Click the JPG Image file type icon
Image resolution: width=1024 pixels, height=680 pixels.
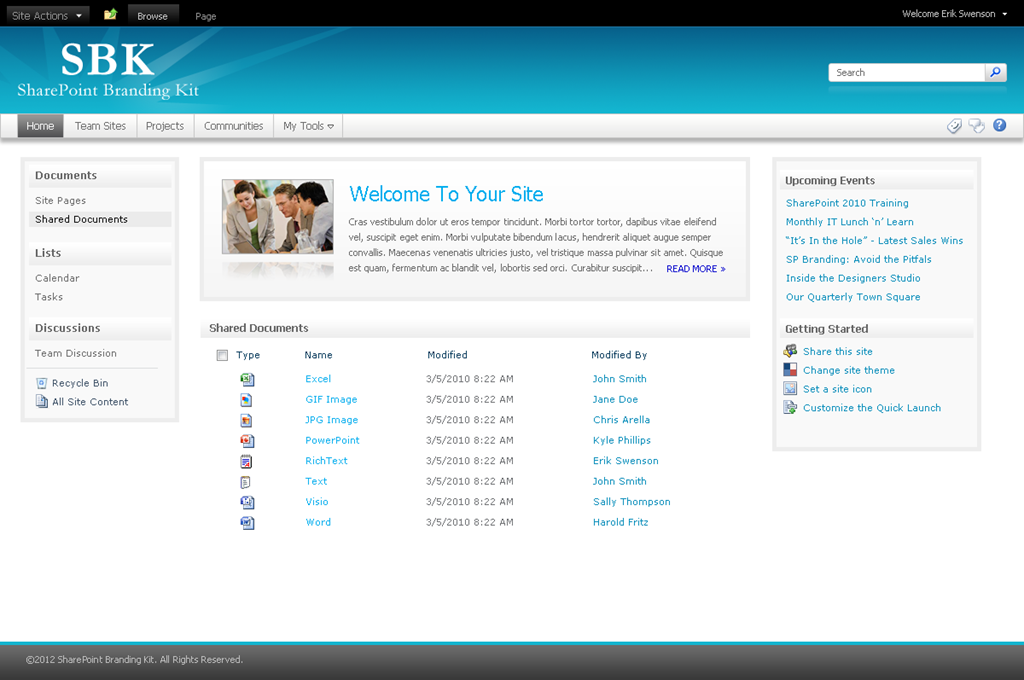click(246, 421)
